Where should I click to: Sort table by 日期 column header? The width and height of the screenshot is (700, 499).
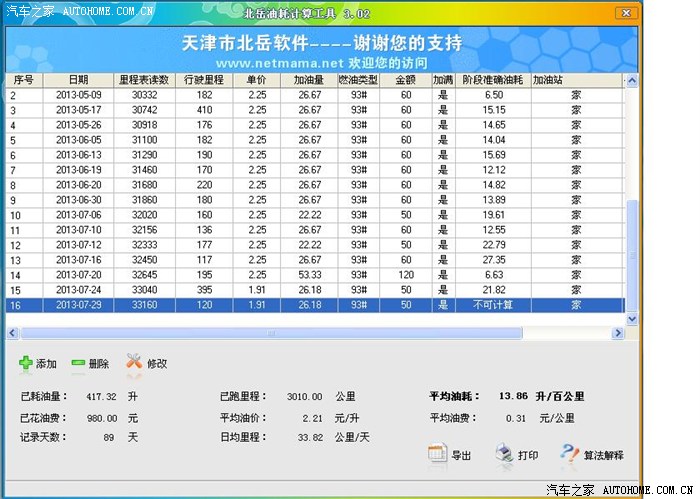[x=78, y=79]
